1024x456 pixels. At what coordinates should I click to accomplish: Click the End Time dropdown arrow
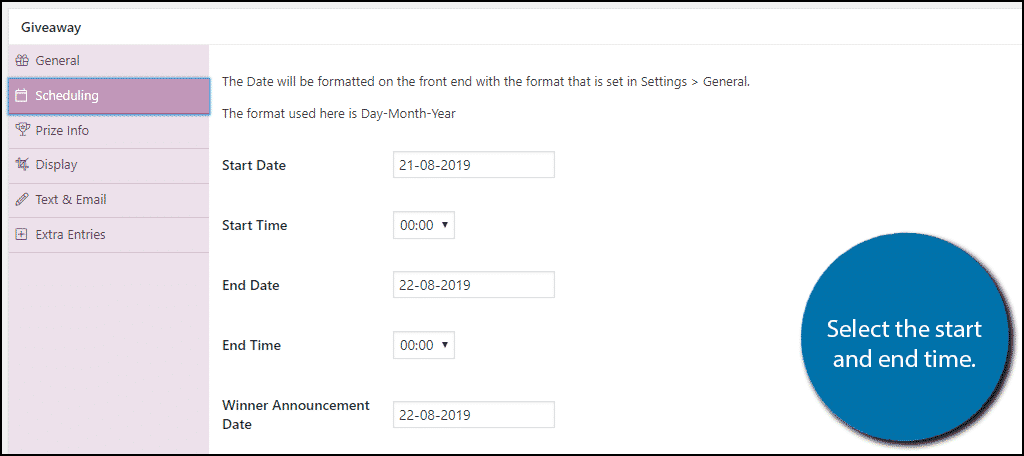pyautogui.click(x=445, y=344)
